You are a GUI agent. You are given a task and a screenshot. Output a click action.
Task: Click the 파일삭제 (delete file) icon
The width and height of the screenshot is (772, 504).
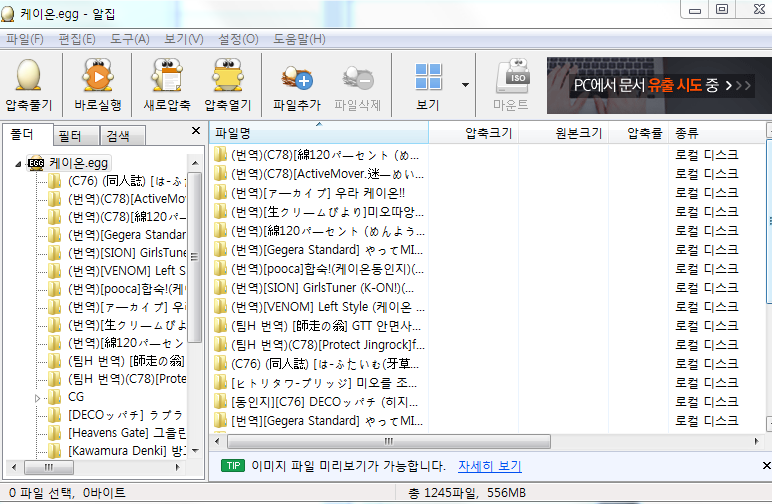357,77
